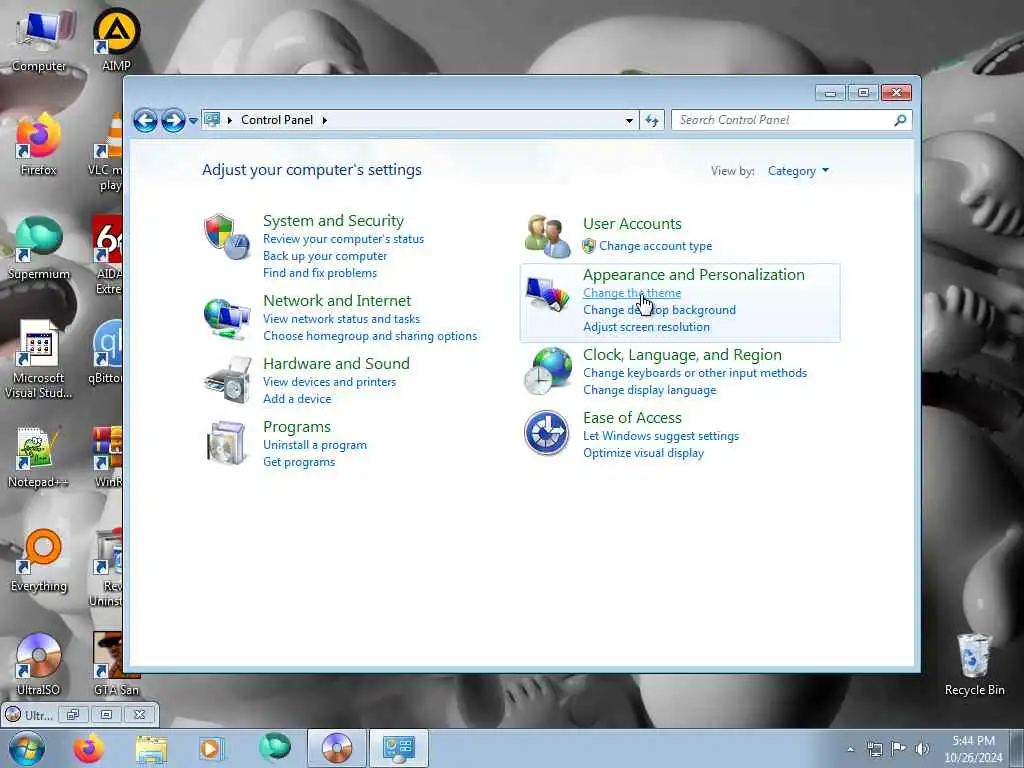Open the Windows Start menu orb

27,748
